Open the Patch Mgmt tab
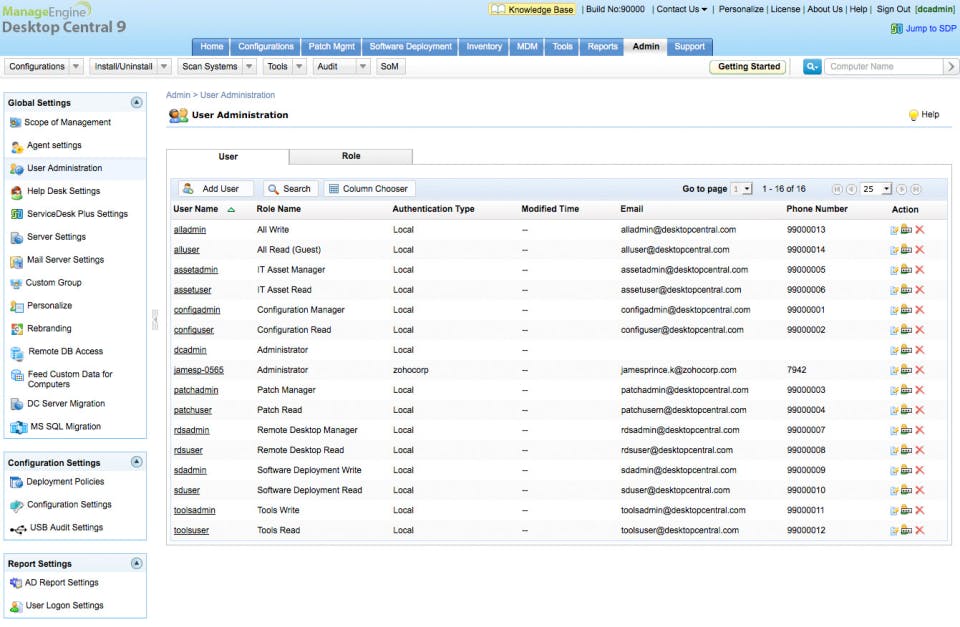Image resolution: width=960 pixels, height=627 pixels. [330, 46]
